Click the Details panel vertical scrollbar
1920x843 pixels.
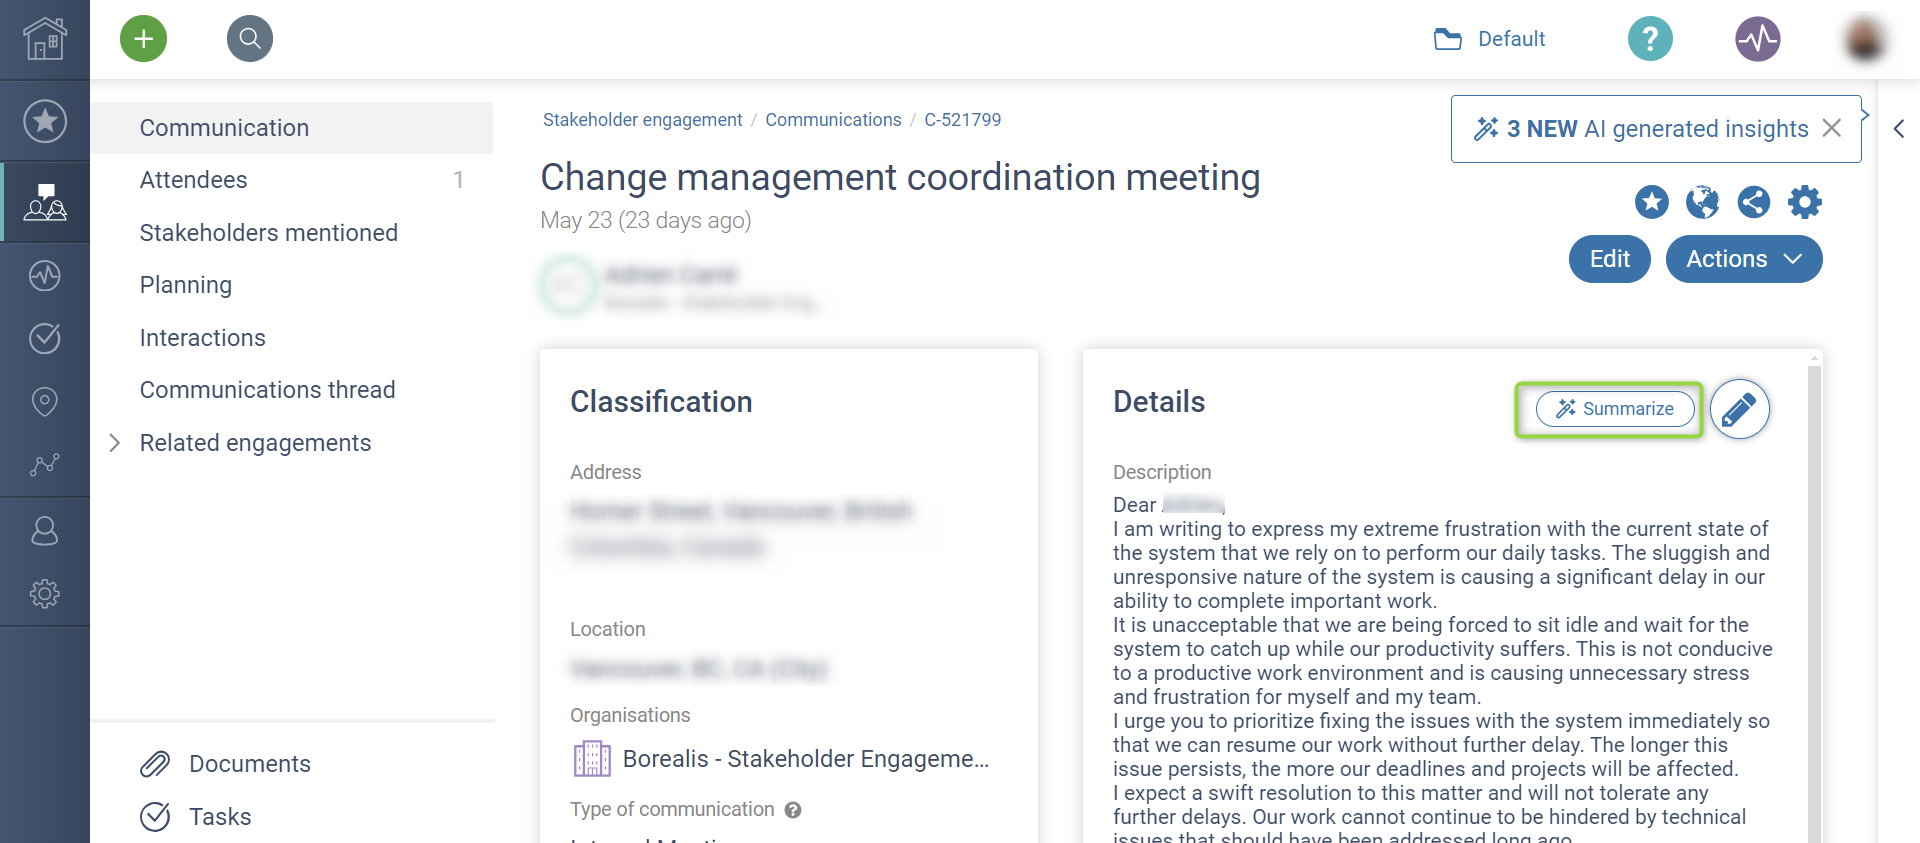tap(1814, 600)
